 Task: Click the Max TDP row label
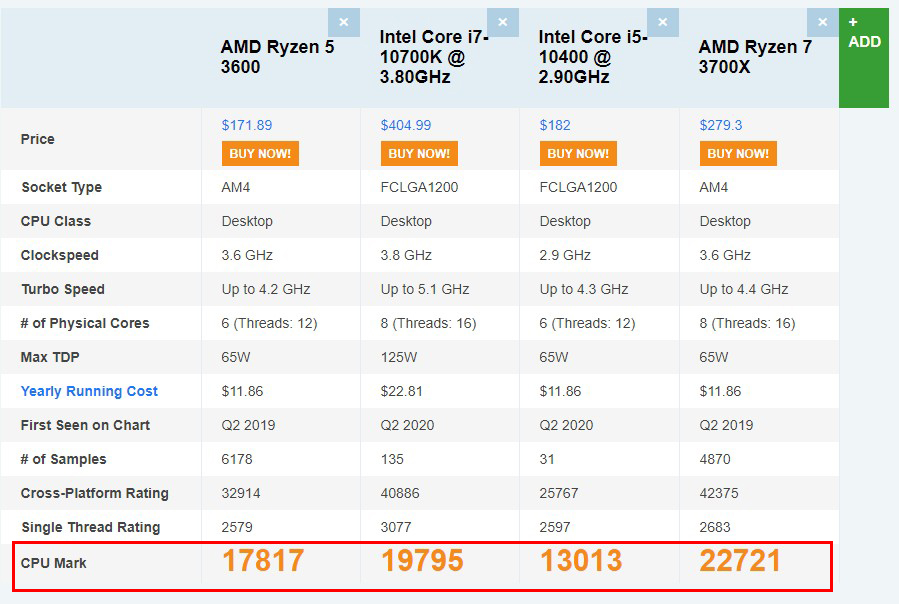coord(50,357)
